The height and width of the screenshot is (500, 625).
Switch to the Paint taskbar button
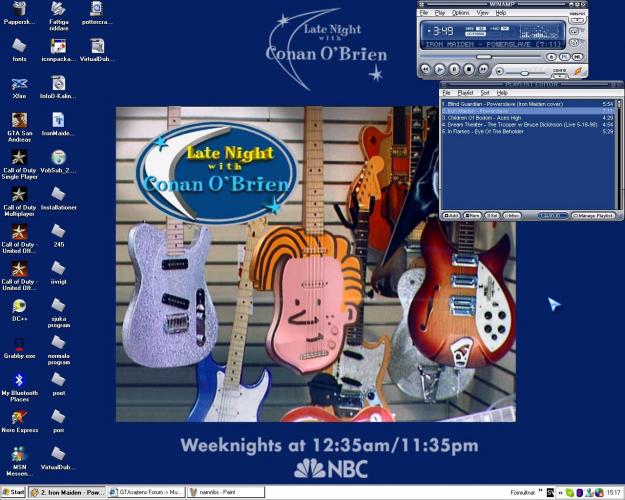[x=226, y=492]
